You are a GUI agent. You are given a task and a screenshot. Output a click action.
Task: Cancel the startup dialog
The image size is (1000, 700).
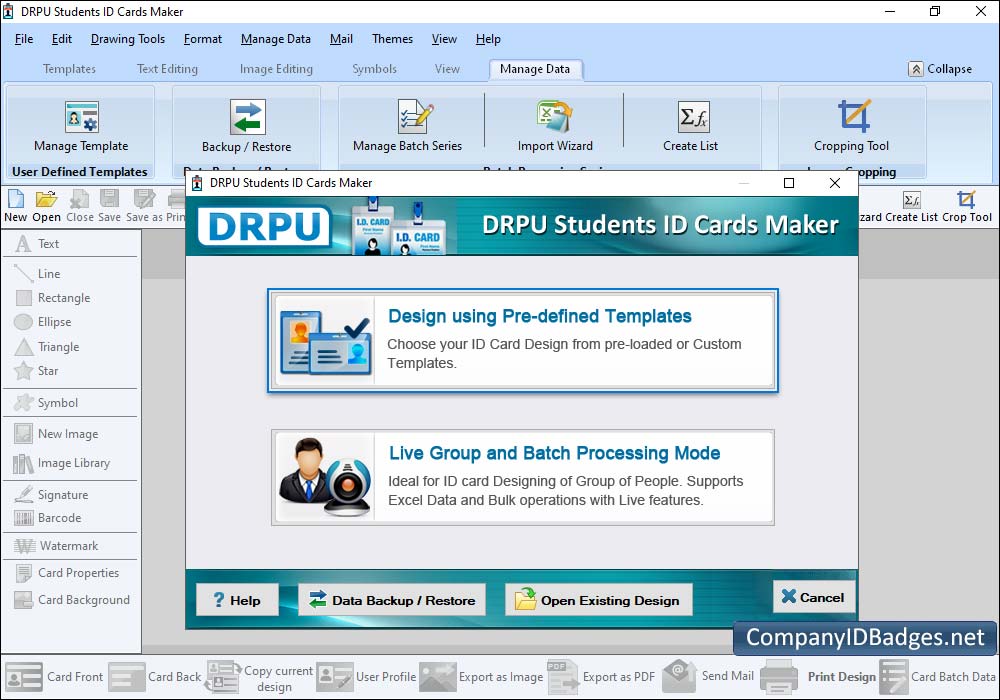(814, 597)
